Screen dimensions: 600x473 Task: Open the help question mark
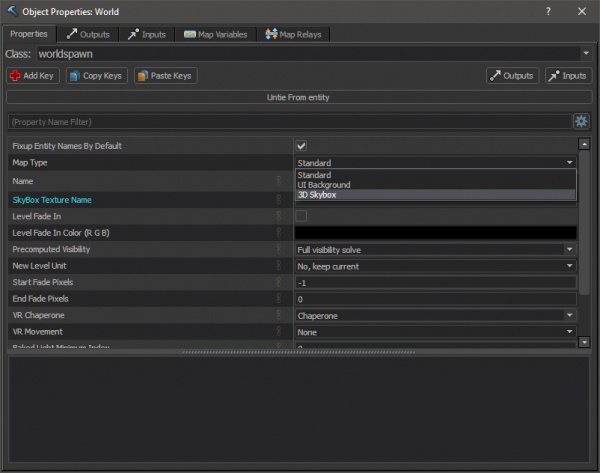point(548,11)
